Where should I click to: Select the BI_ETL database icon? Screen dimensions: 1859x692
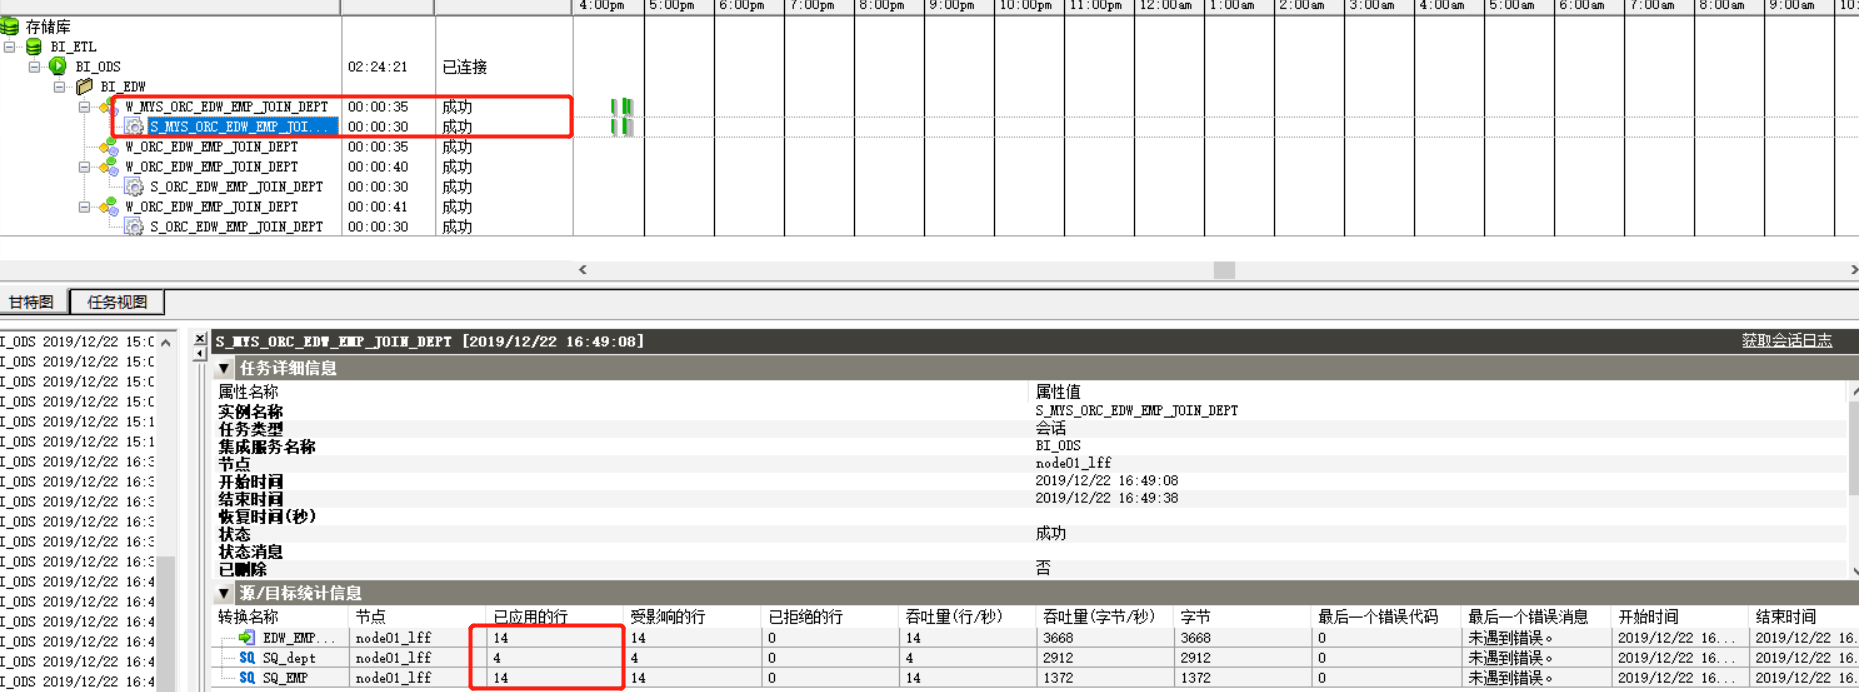pos(34,47)
